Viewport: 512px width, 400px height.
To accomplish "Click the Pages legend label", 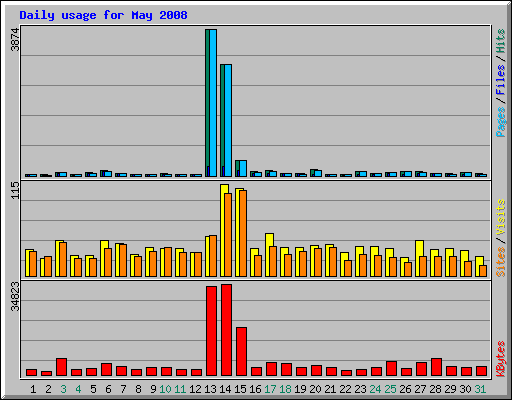I will pyautogui.click(x=501, y=122).
